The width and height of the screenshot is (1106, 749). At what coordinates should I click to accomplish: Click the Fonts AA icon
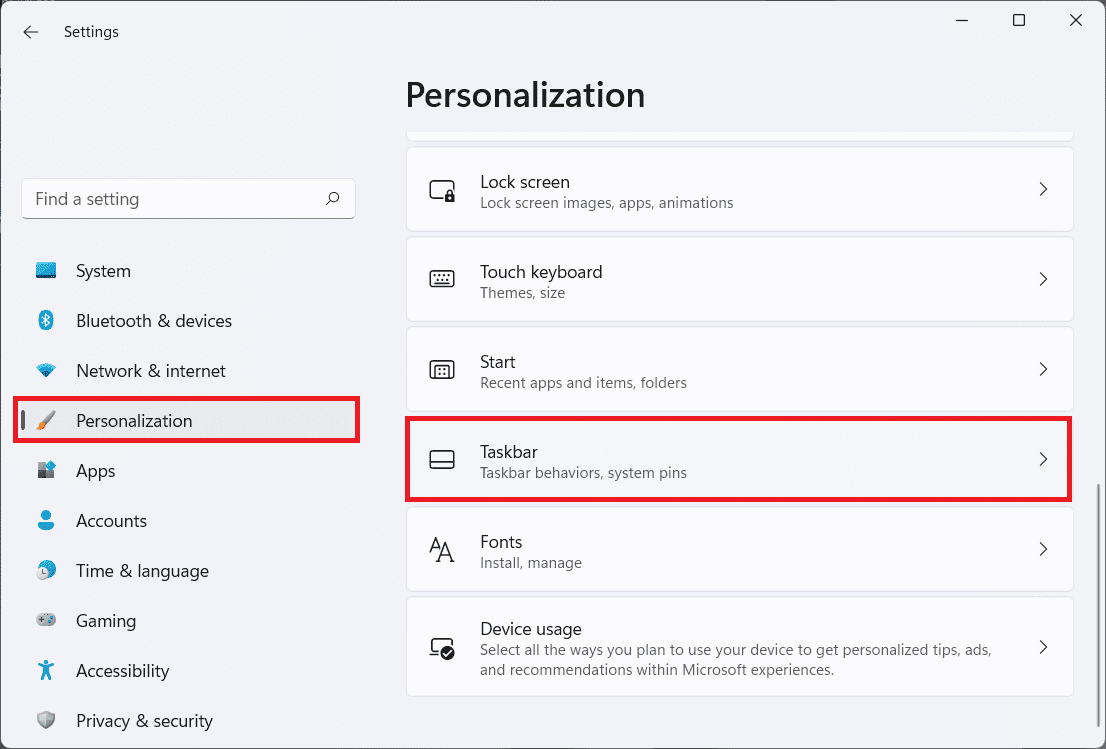[442, 549]
